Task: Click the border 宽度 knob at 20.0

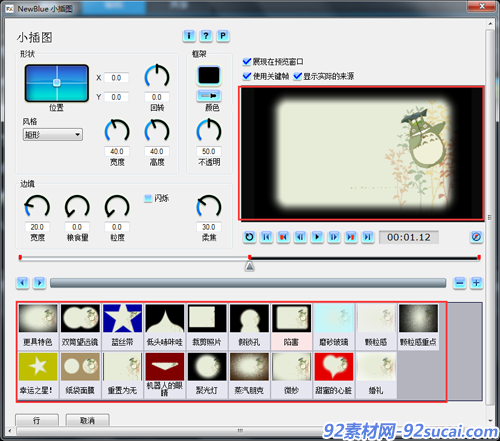Action: coord(37,207)
